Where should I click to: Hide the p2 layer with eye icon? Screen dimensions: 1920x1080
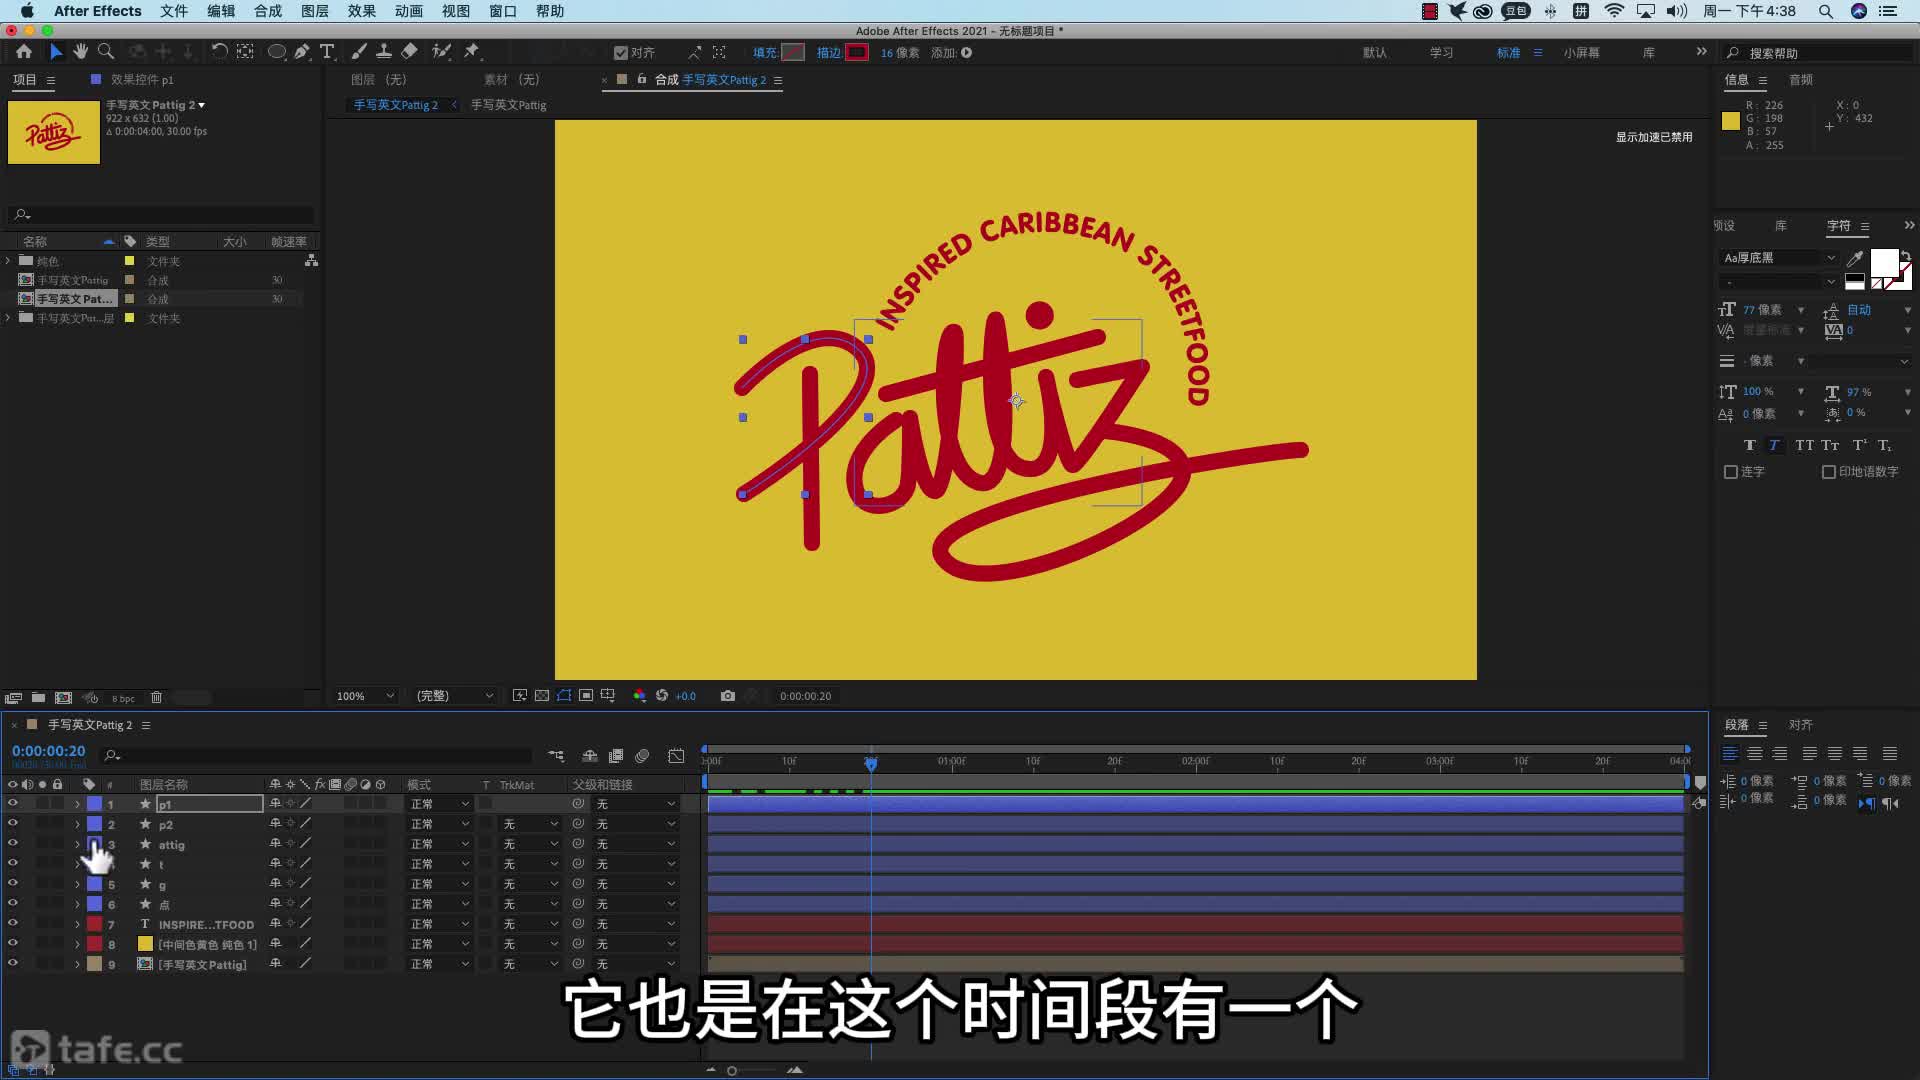[13, 823]
